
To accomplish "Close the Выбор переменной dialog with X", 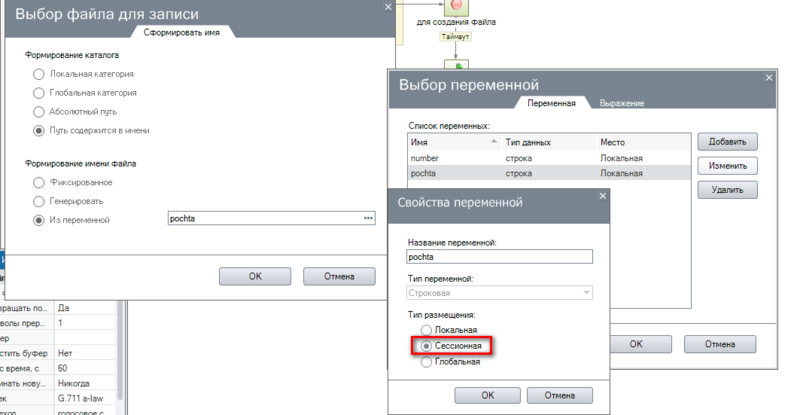I will tap(768, 76).
